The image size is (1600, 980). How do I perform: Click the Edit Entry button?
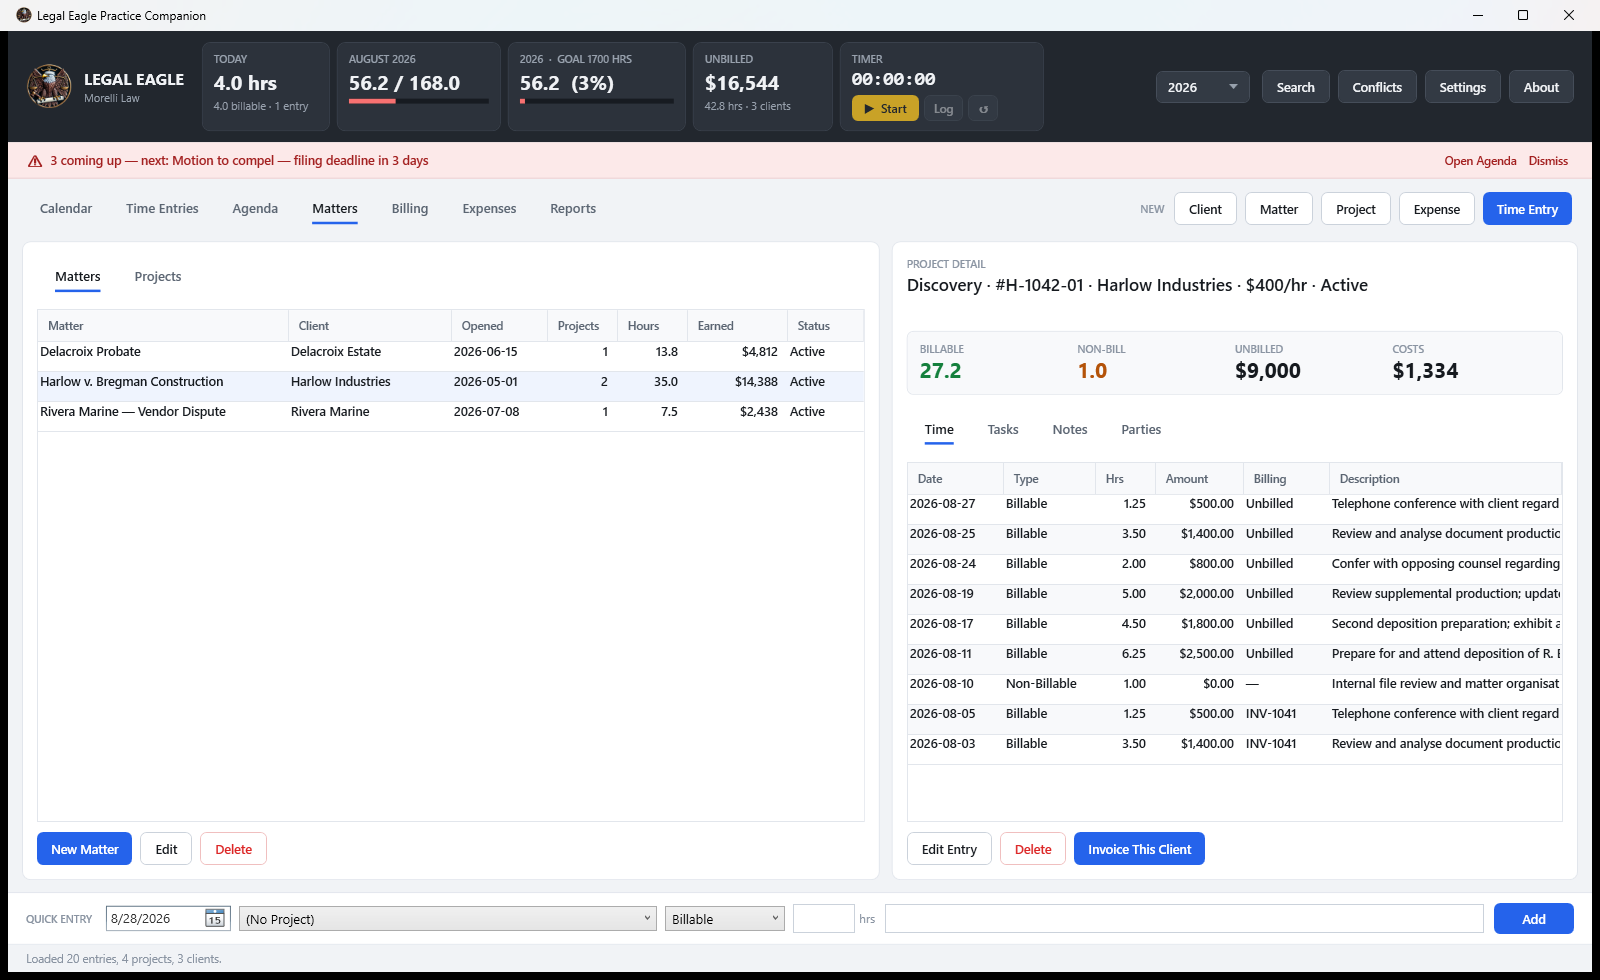[949, 849]
